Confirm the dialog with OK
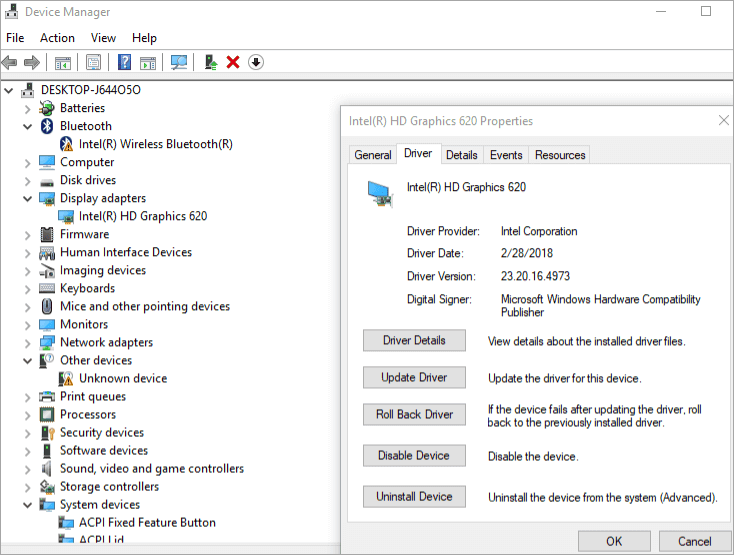This screenshot has width=734, height=555. [x=614, y=541]
